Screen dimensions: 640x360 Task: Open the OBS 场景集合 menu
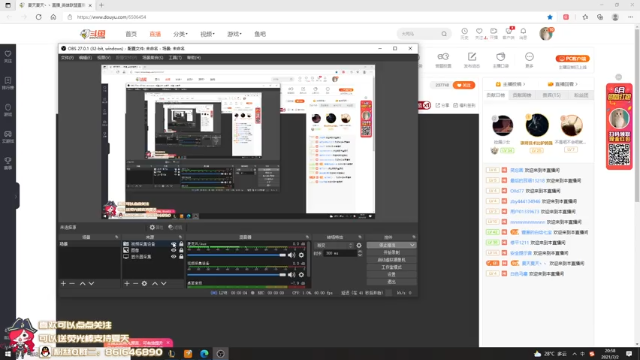[x=153, y=58]
